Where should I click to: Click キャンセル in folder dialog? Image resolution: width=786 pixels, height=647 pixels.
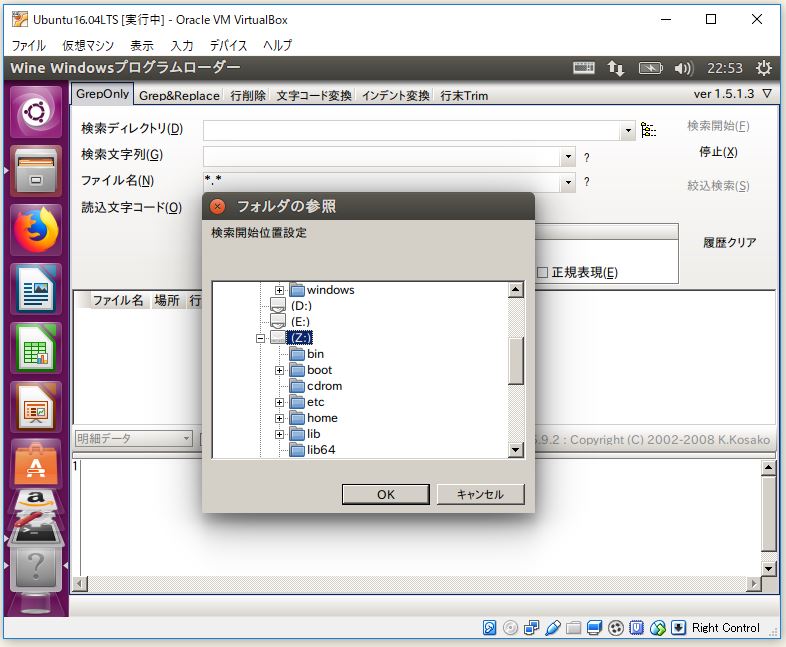click(480, 495)
